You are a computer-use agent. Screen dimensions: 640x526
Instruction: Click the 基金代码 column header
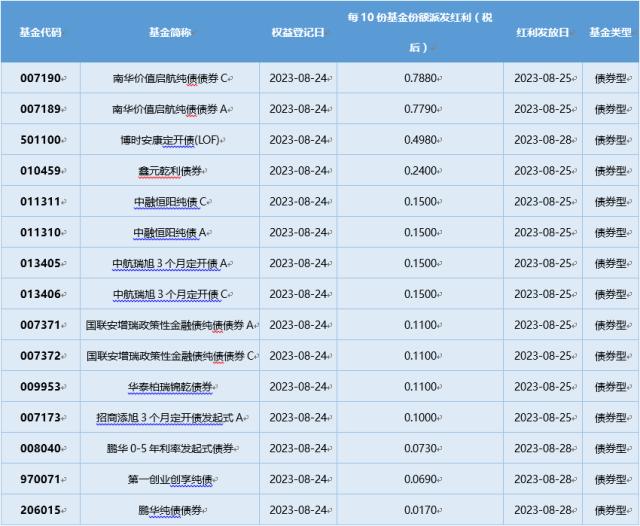pos(40,32)
